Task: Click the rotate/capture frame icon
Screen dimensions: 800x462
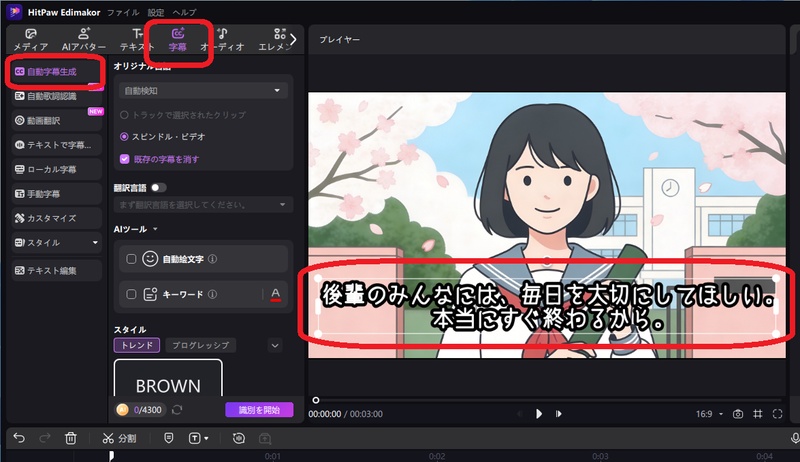Action: click(x=239, y=438)
